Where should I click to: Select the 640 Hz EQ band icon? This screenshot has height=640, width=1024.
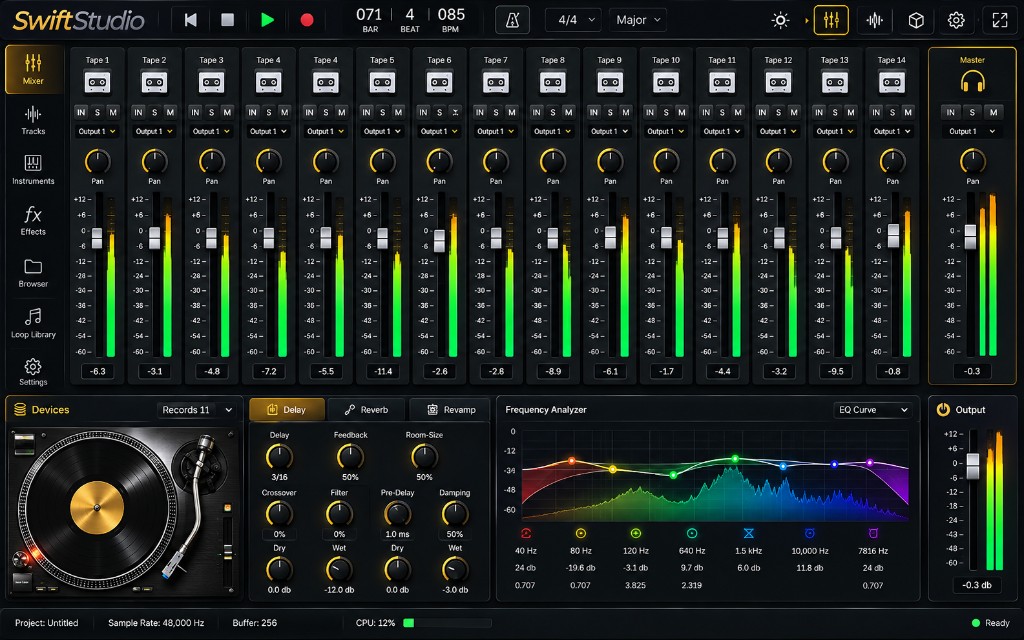(692, 534)
